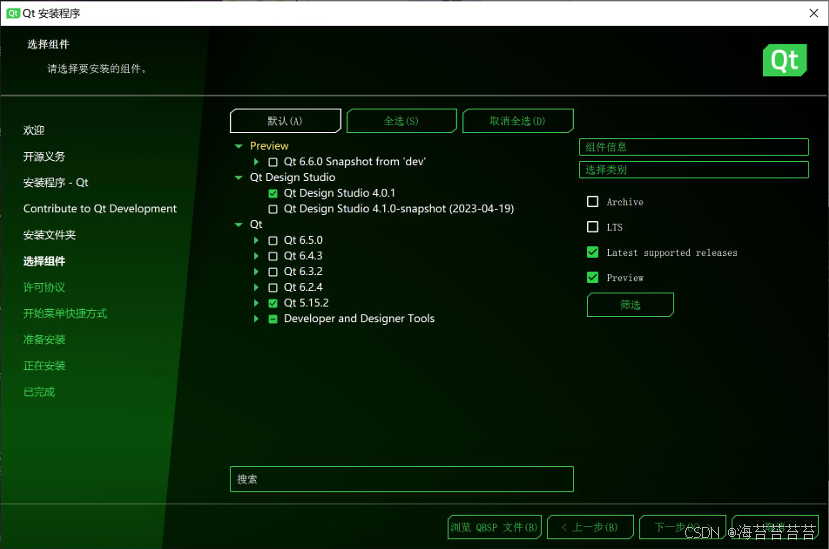Select 准备安装 step in sidebar
This screenshot has width=829, height=549.
pyautogui.click(x=44, y=340)
